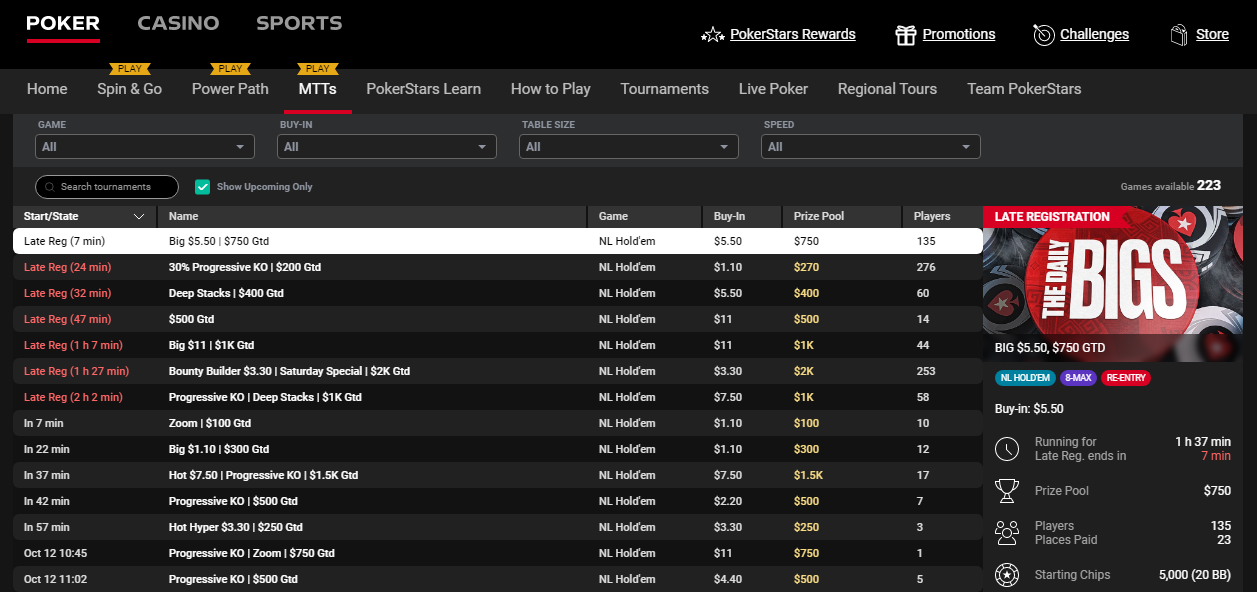Click the PokerStars Rewards stars icon
The image size is (1257, 592).
(712, 35)
